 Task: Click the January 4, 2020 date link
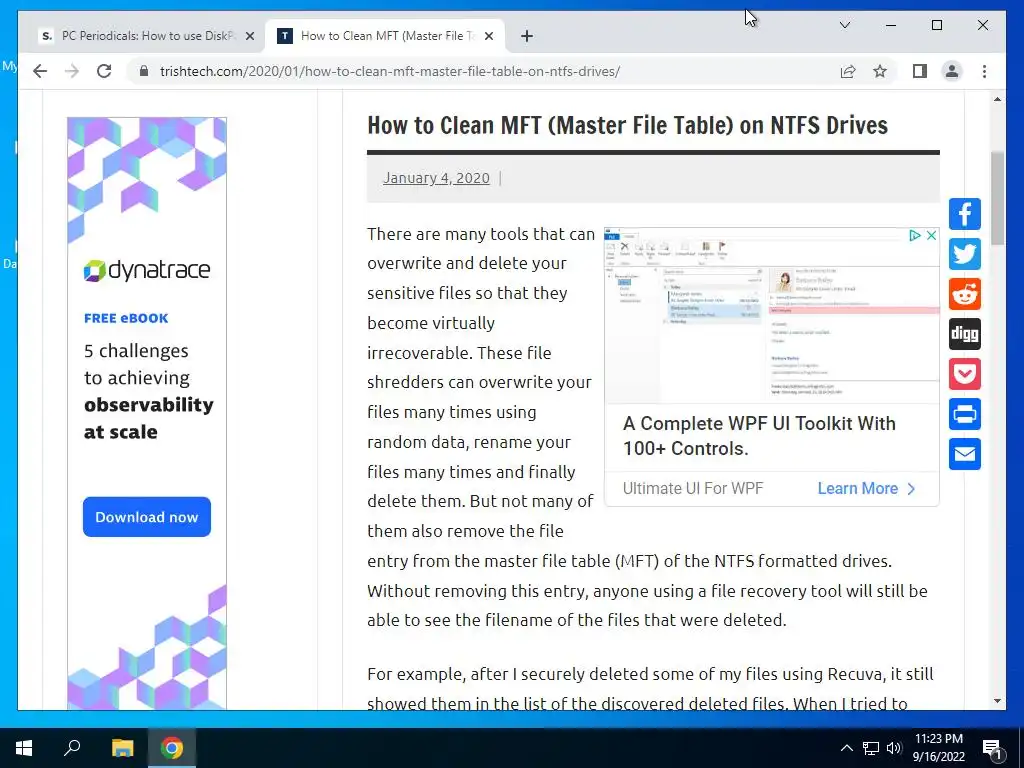436,178
